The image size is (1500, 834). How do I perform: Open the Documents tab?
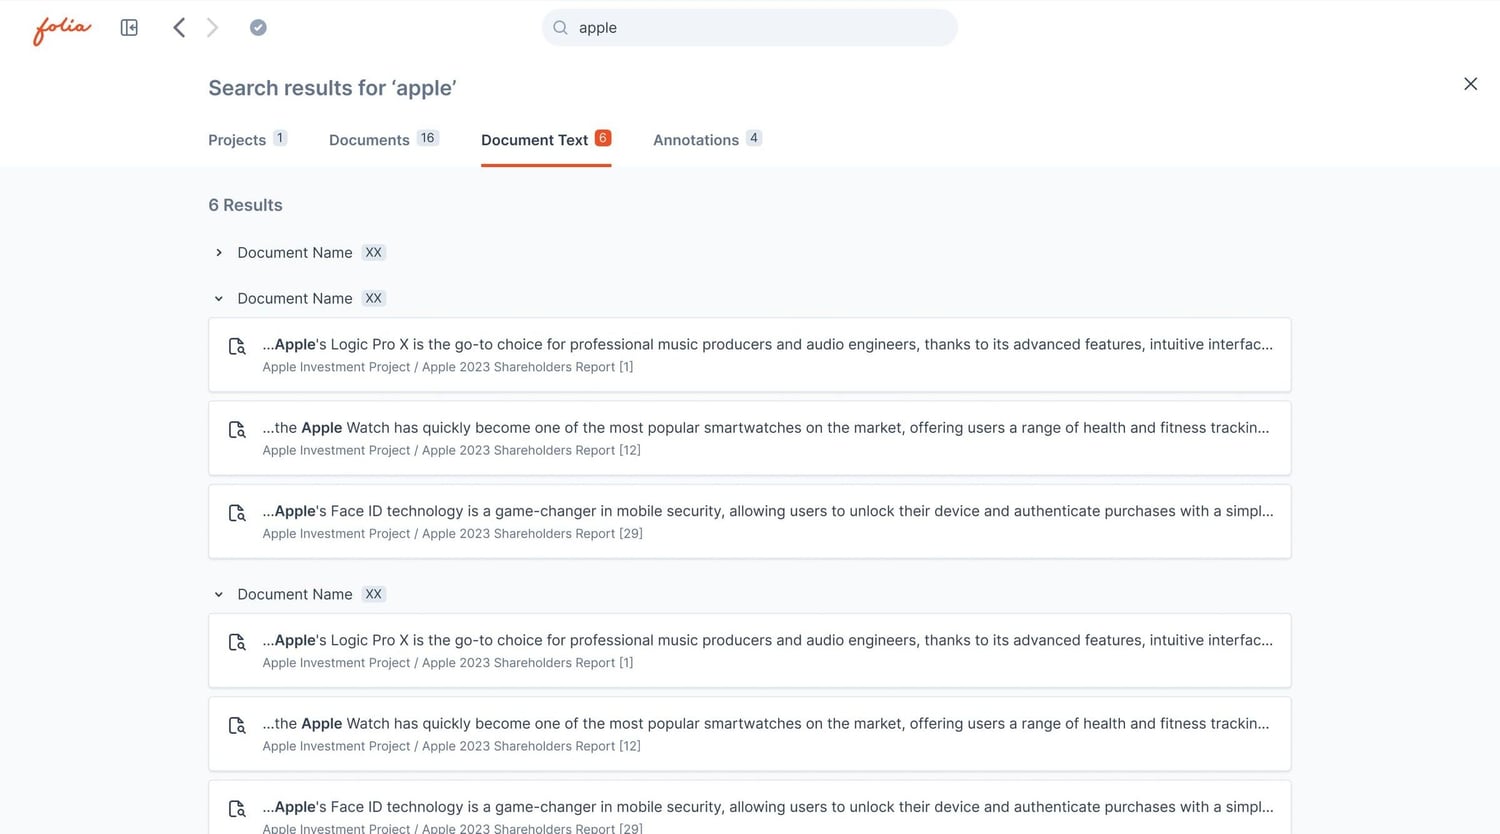(383, 140)
